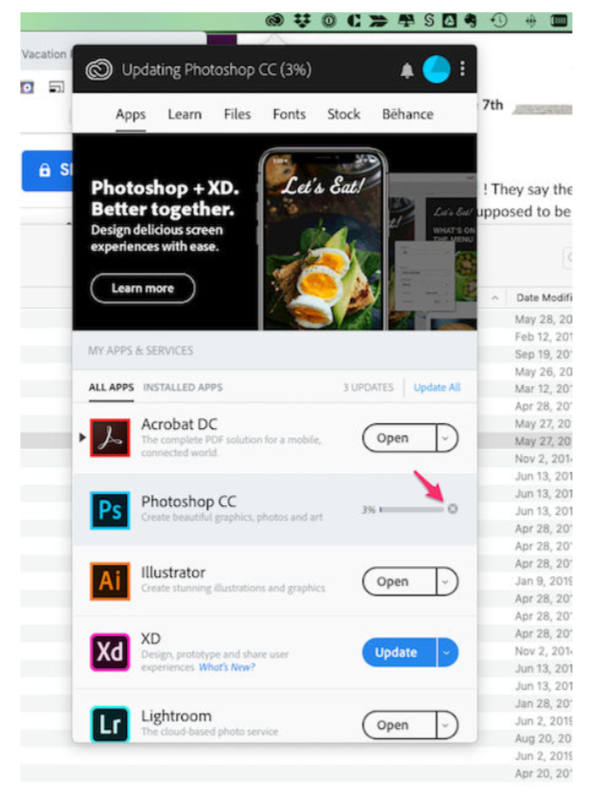
Task: Expand the Lightroom Open dropdown arrow
Action: pyautogui.click(x=446, y=725)
